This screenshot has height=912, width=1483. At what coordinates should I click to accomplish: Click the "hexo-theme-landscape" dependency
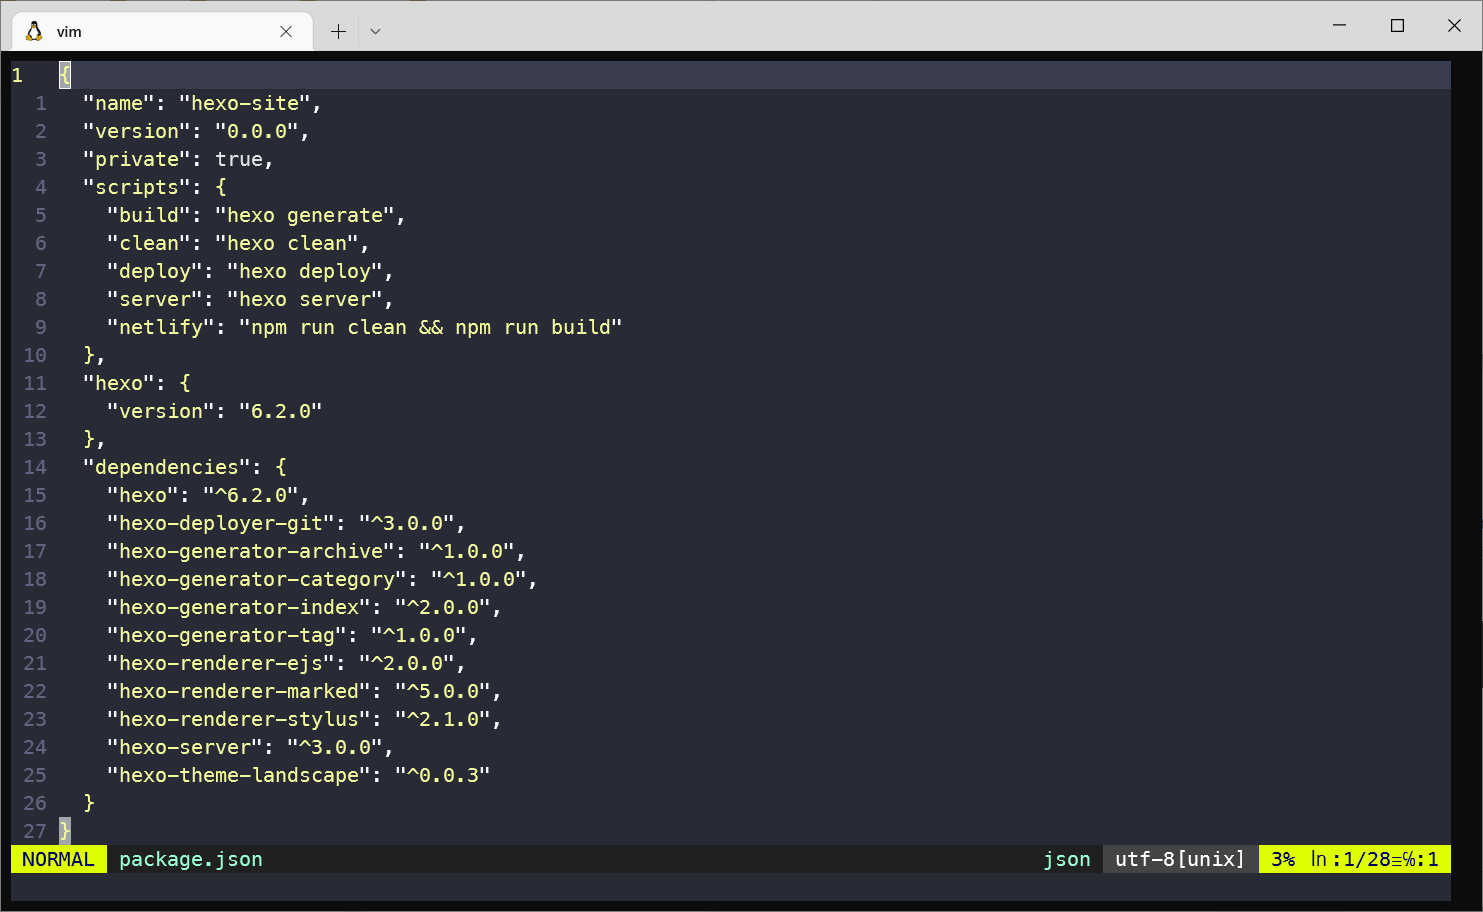coord(239,775)
